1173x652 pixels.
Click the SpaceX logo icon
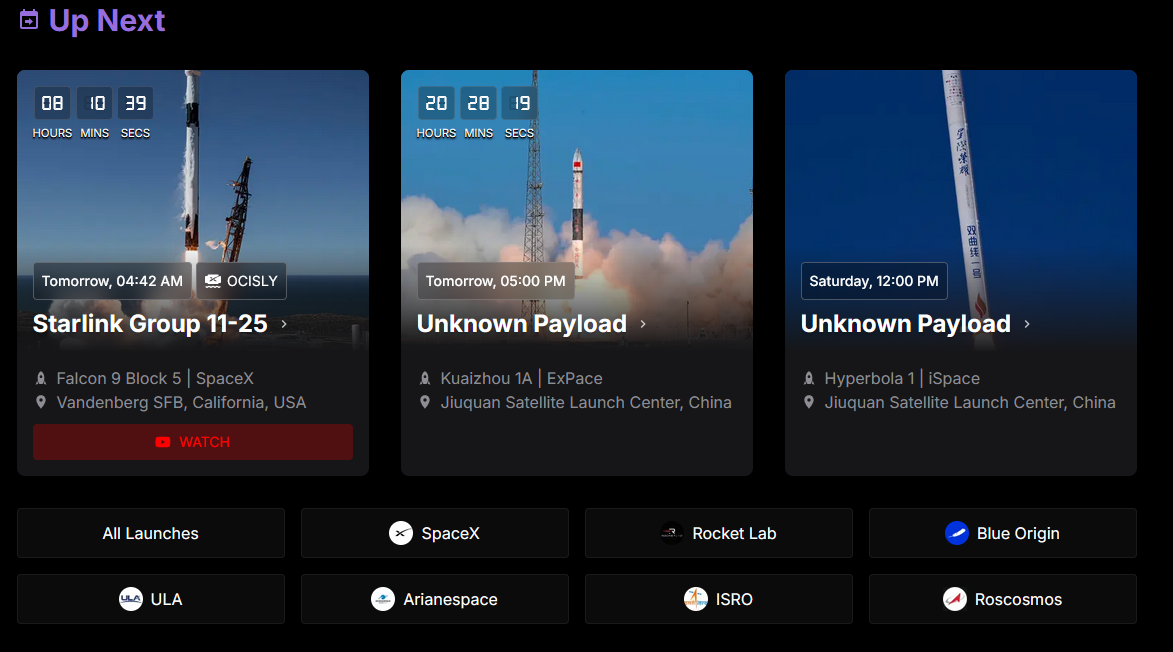point(401,533)
